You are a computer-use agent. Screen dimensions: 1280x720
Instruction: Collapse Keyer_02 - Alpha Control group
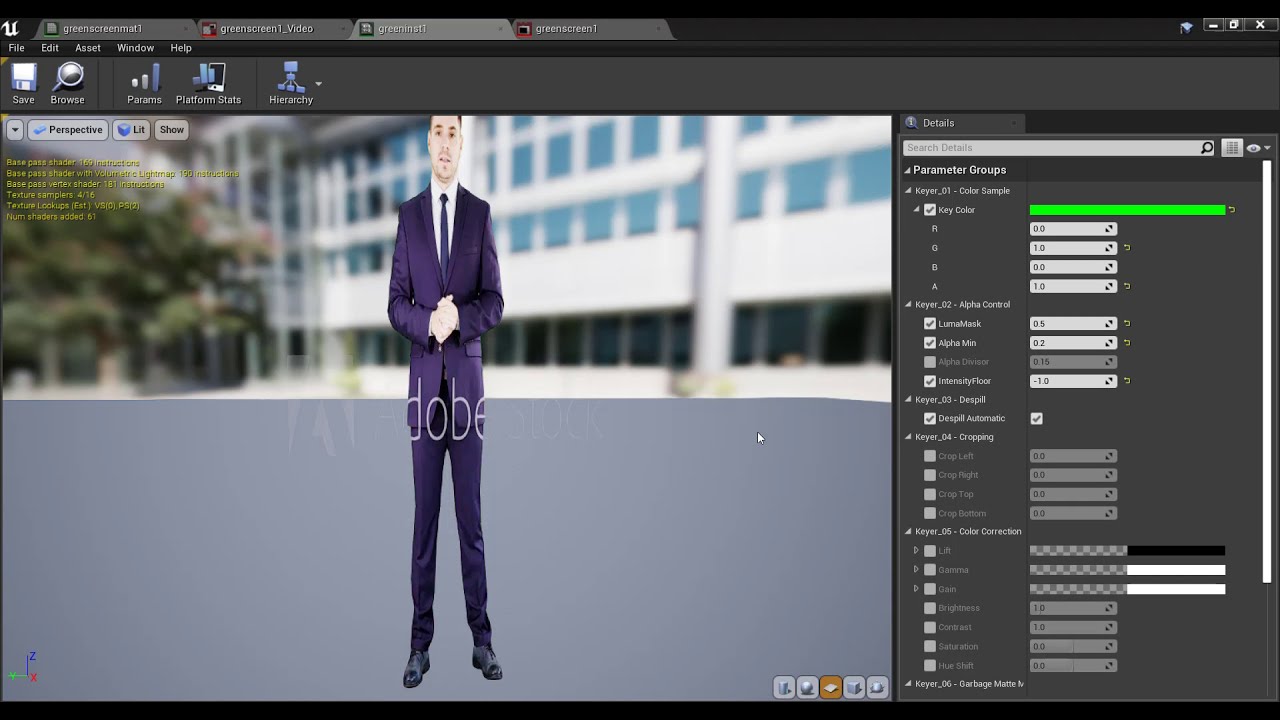[x=909, y=305]
